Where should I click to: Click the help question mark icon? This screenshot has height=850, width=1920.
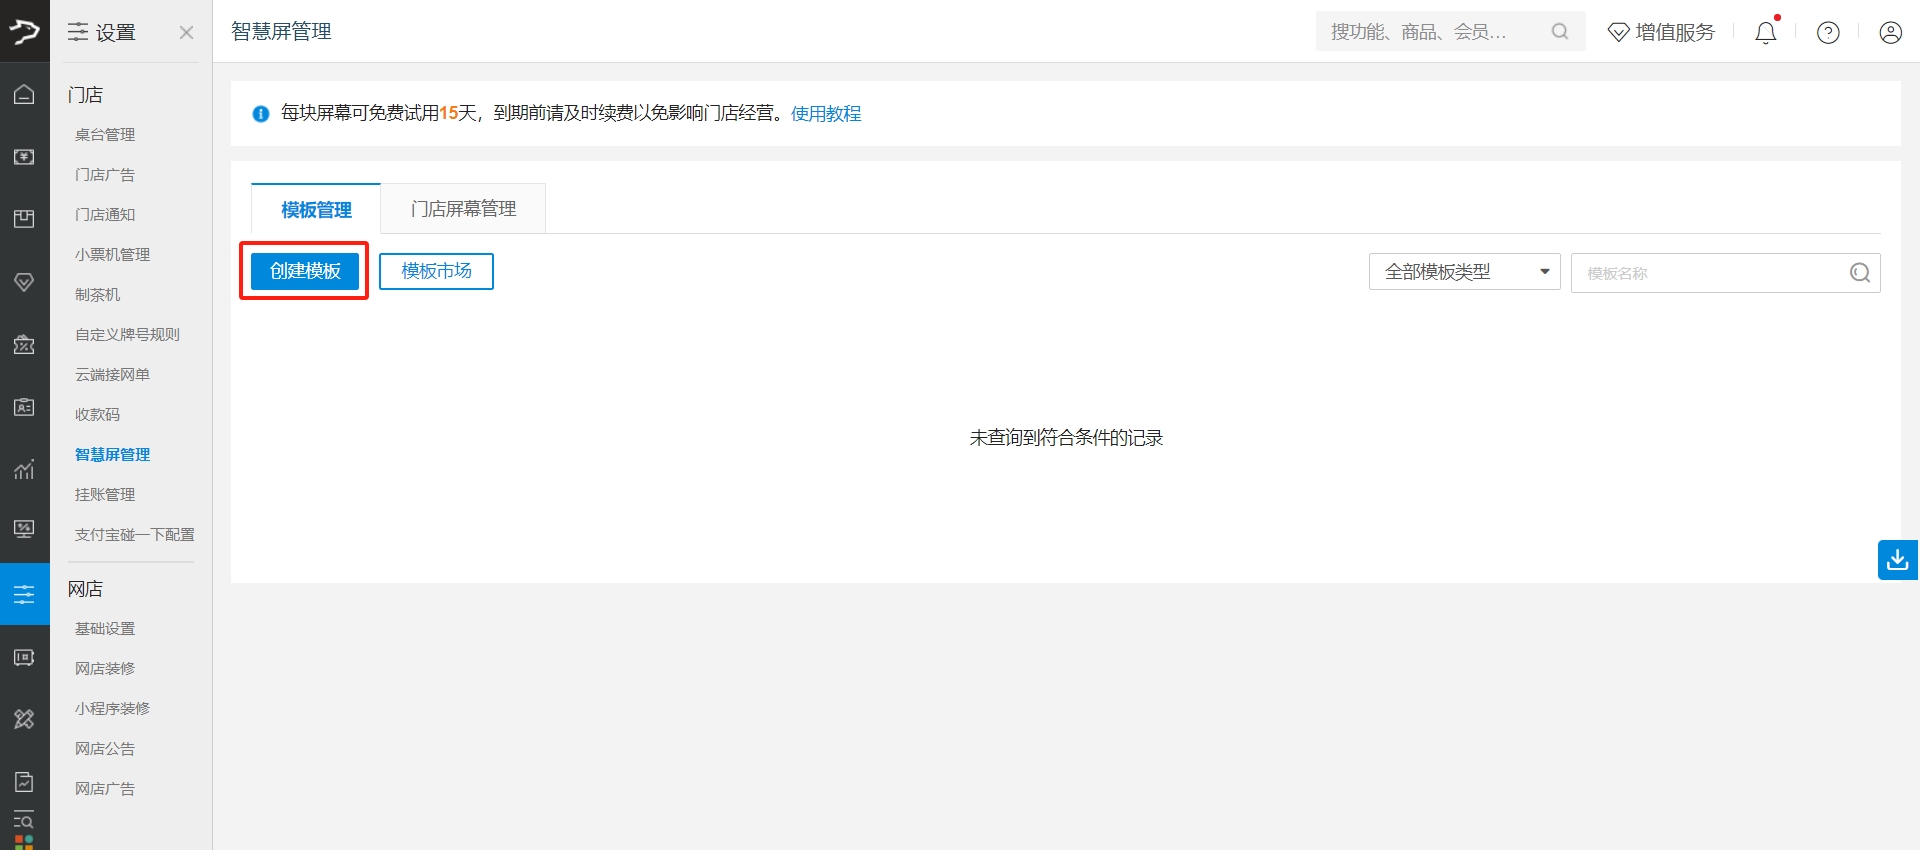click(1828, 33)
